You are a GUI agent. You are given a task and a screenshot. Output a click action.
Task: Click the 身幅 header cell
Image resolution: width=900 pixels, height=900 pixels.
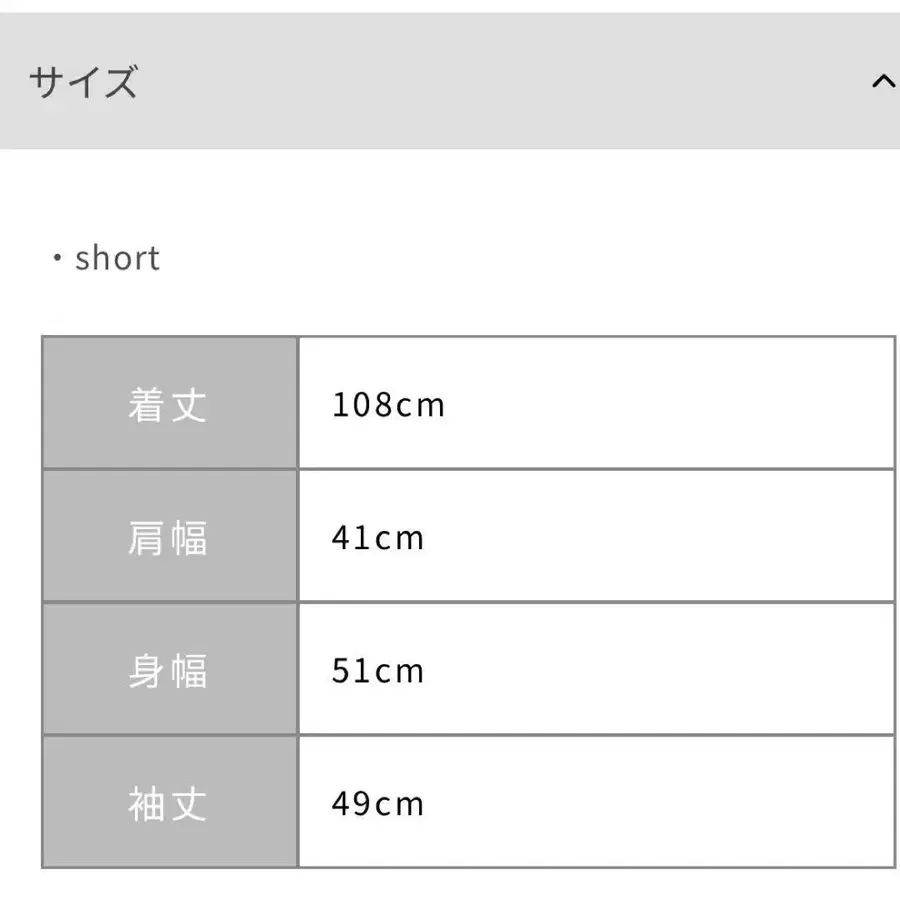(169, 670)
